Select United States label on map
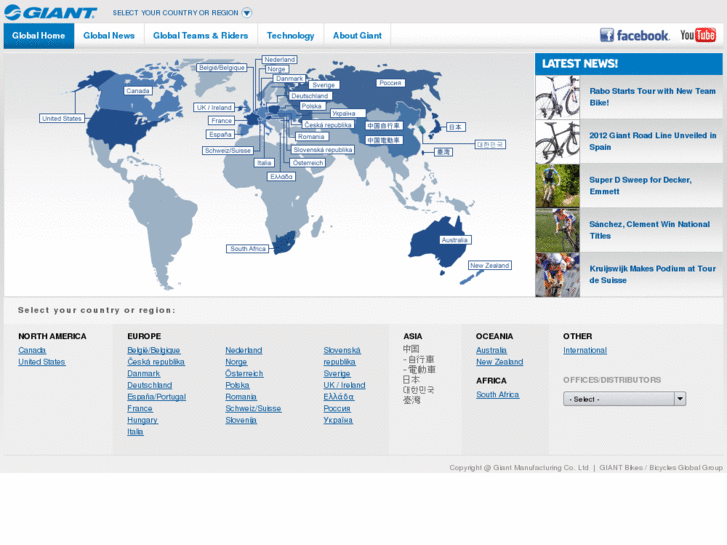Screen dimensions: 727x545 coord(62,119)
